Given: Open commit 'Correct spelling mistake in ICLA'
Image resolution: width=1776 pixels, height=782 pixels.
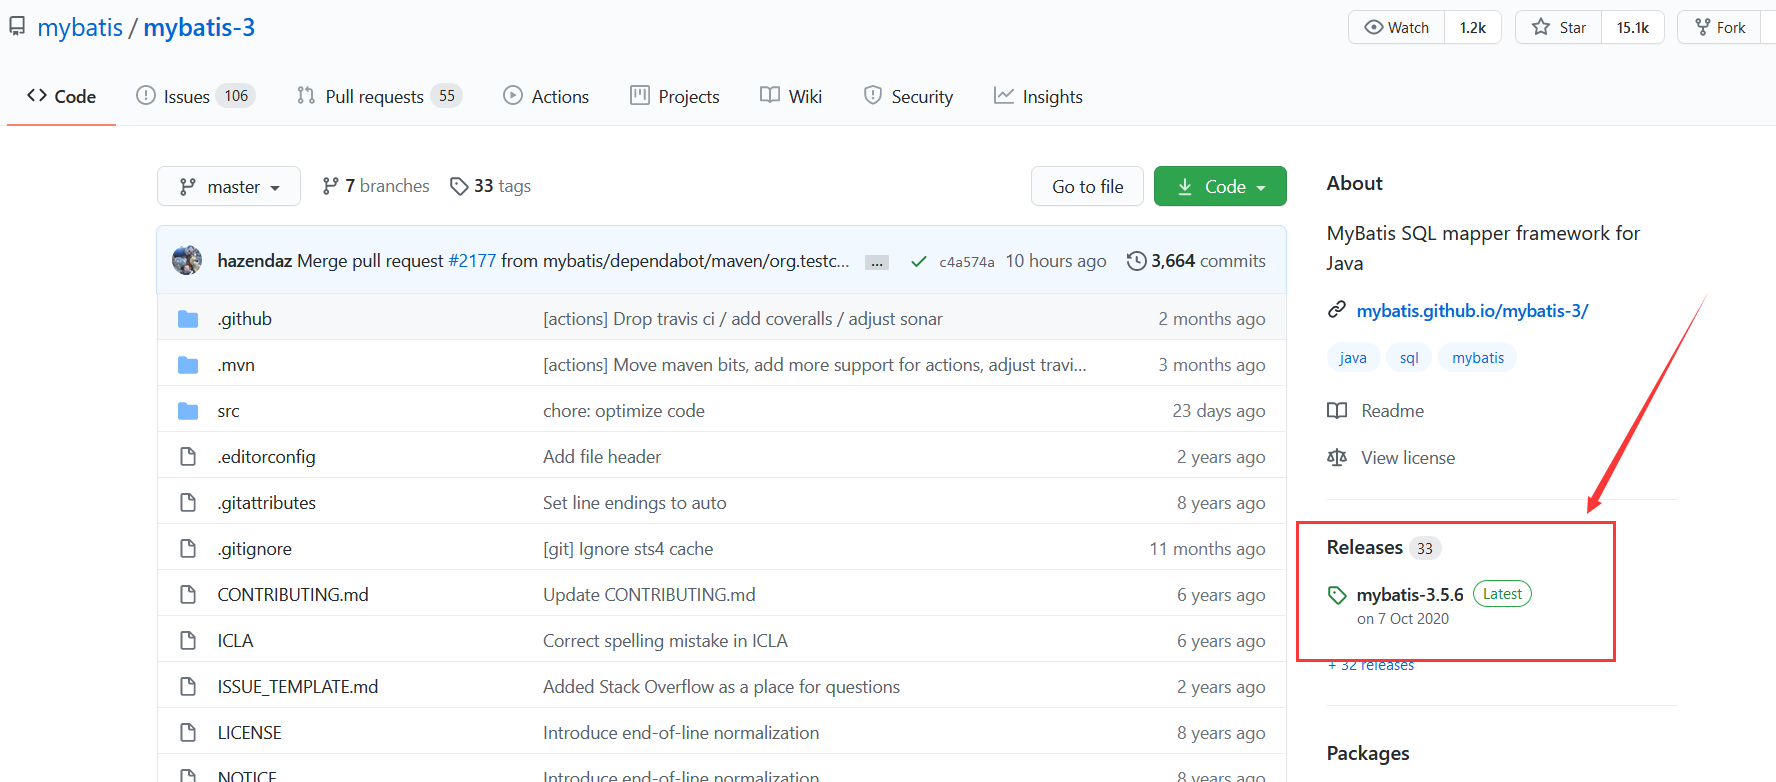Looking at the screenshot, I should [x=665, y=641].
